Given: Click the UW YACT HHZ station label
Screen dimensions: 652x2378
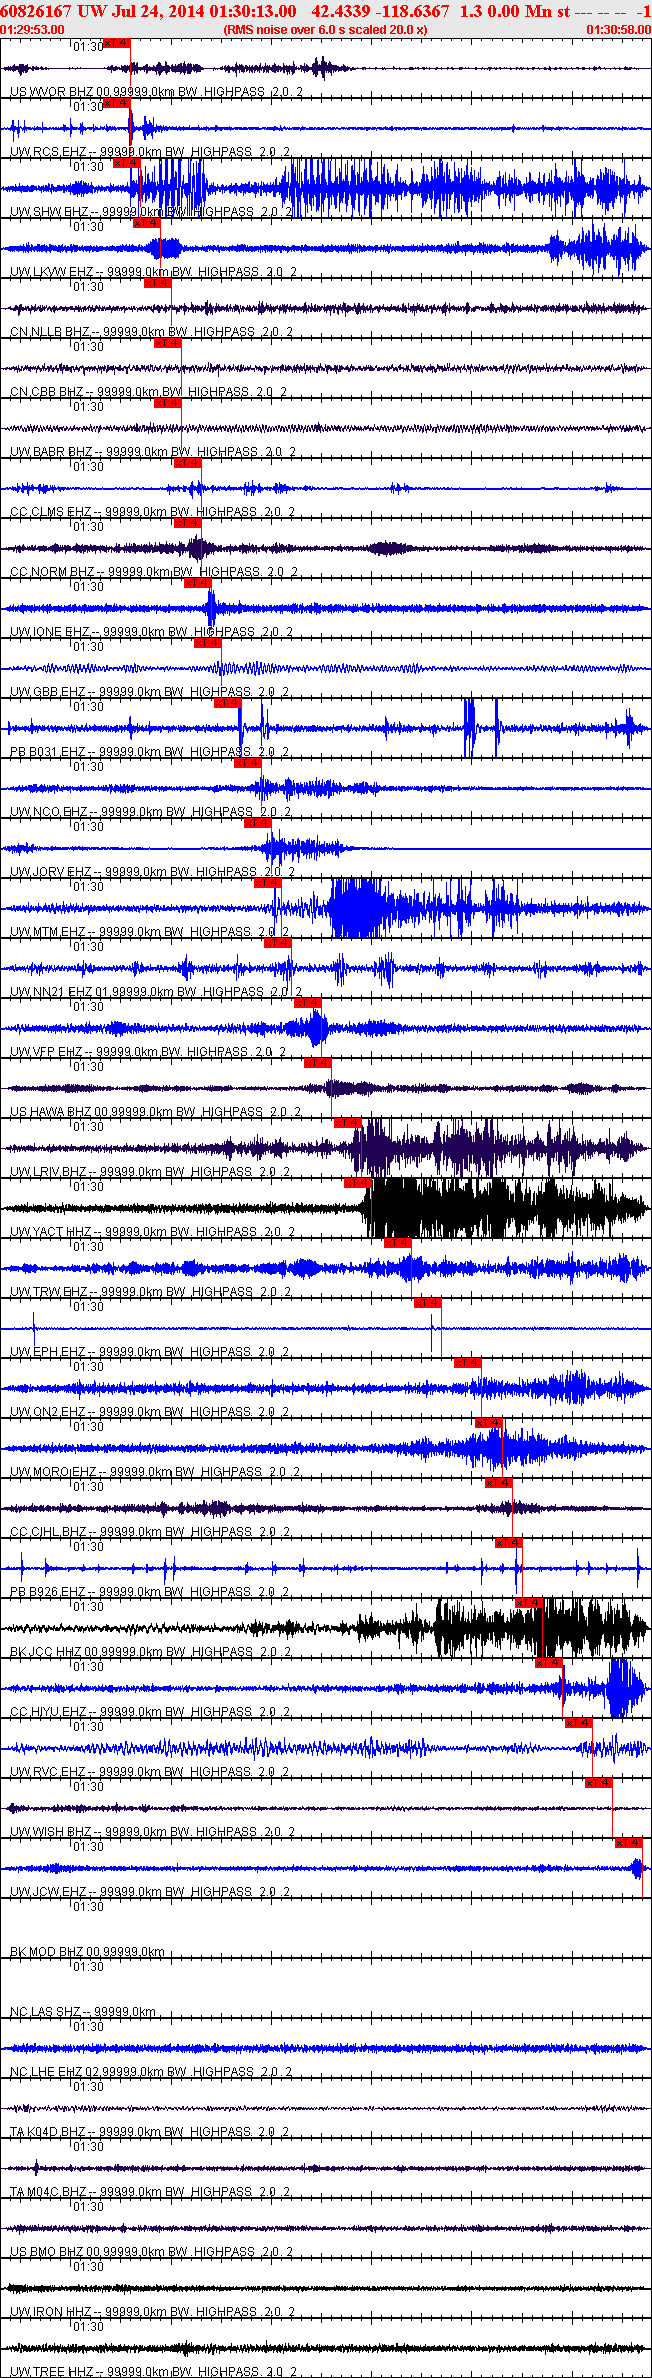Looking at the screenshot, I should [152, 1232].
